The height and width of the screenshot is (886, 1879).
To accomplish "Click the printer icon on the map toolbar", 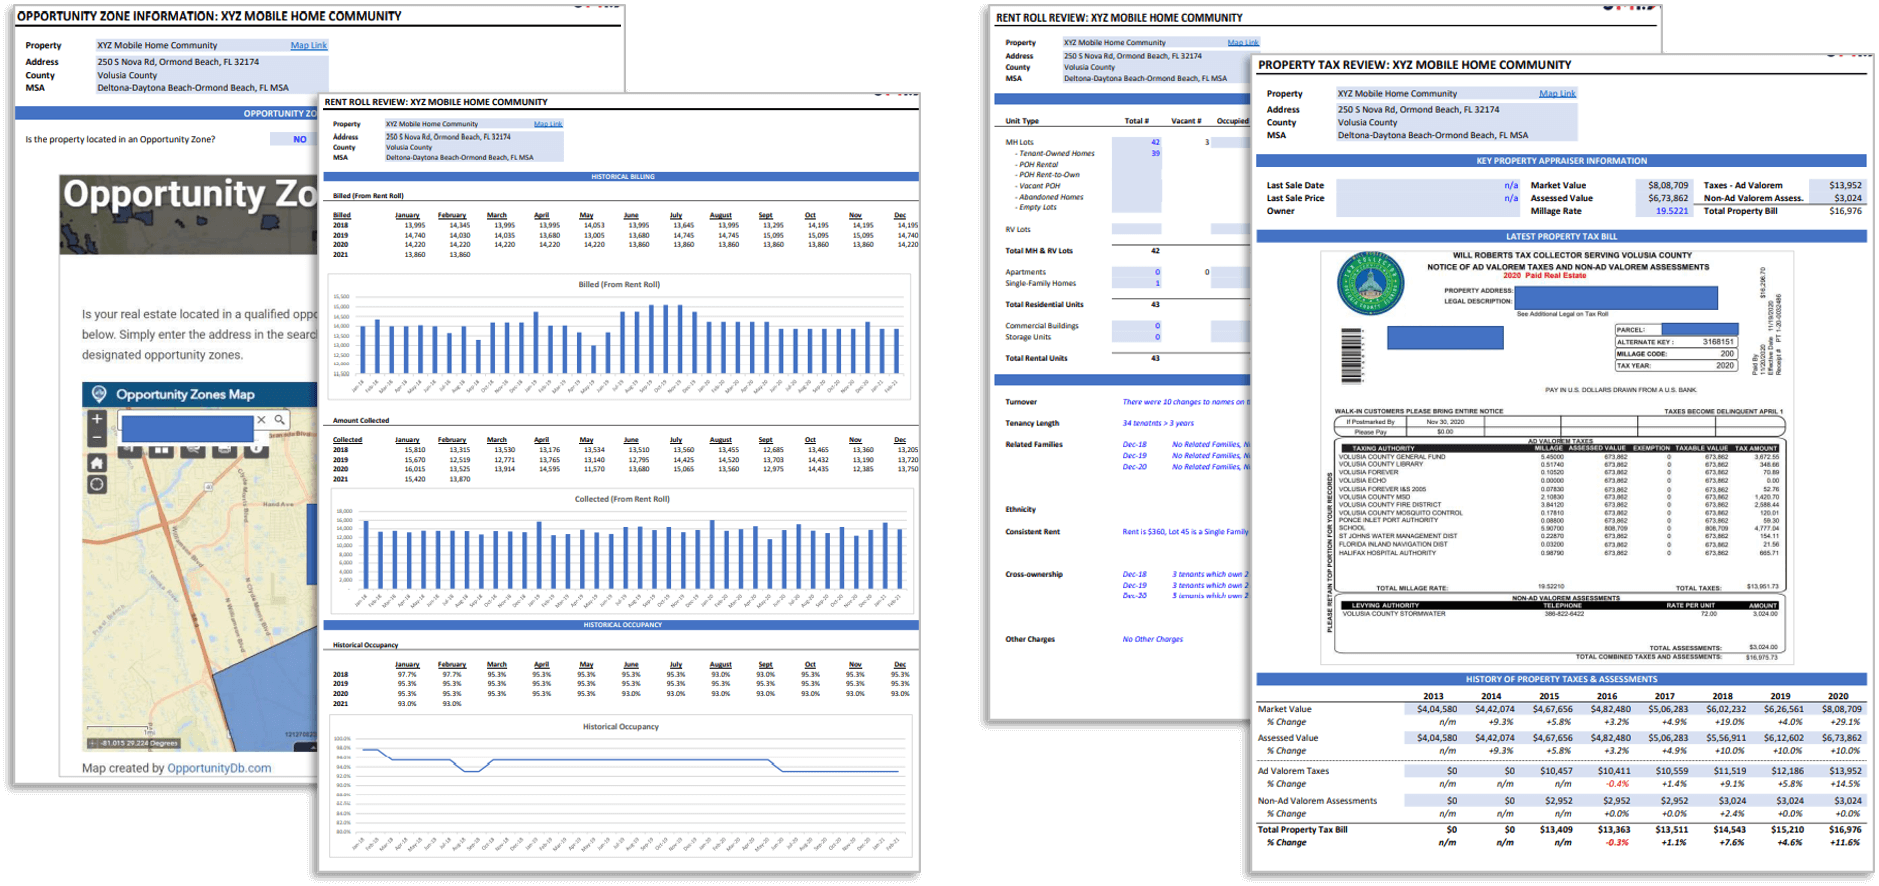I will [x=224, y=450].
